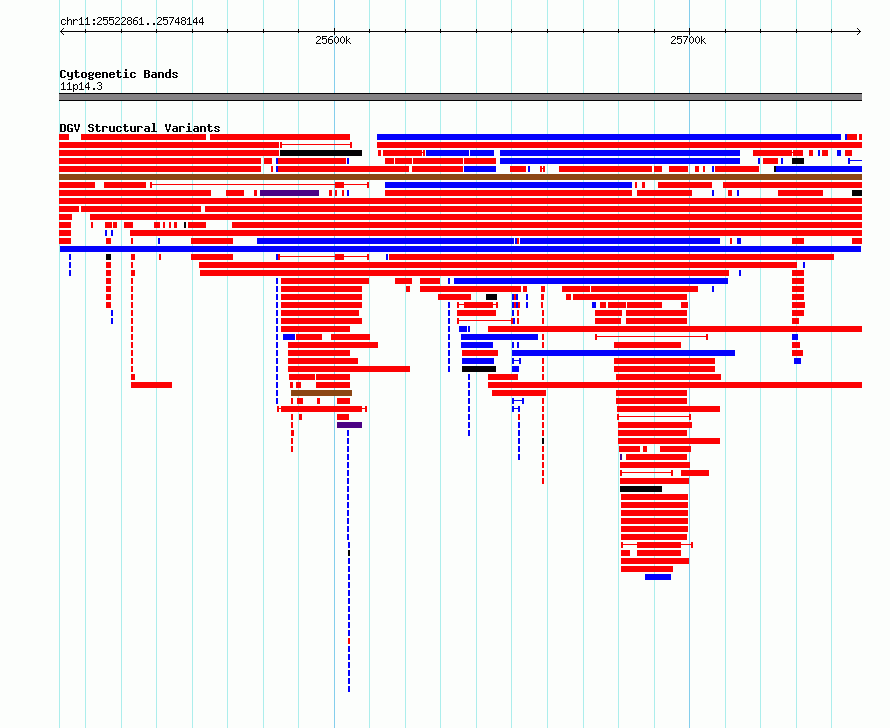Viewport: 890px width, 728px height.
Task: Click the long dashed blue vertical variant line
Action: pyautogui.click(x=349, y=561)
